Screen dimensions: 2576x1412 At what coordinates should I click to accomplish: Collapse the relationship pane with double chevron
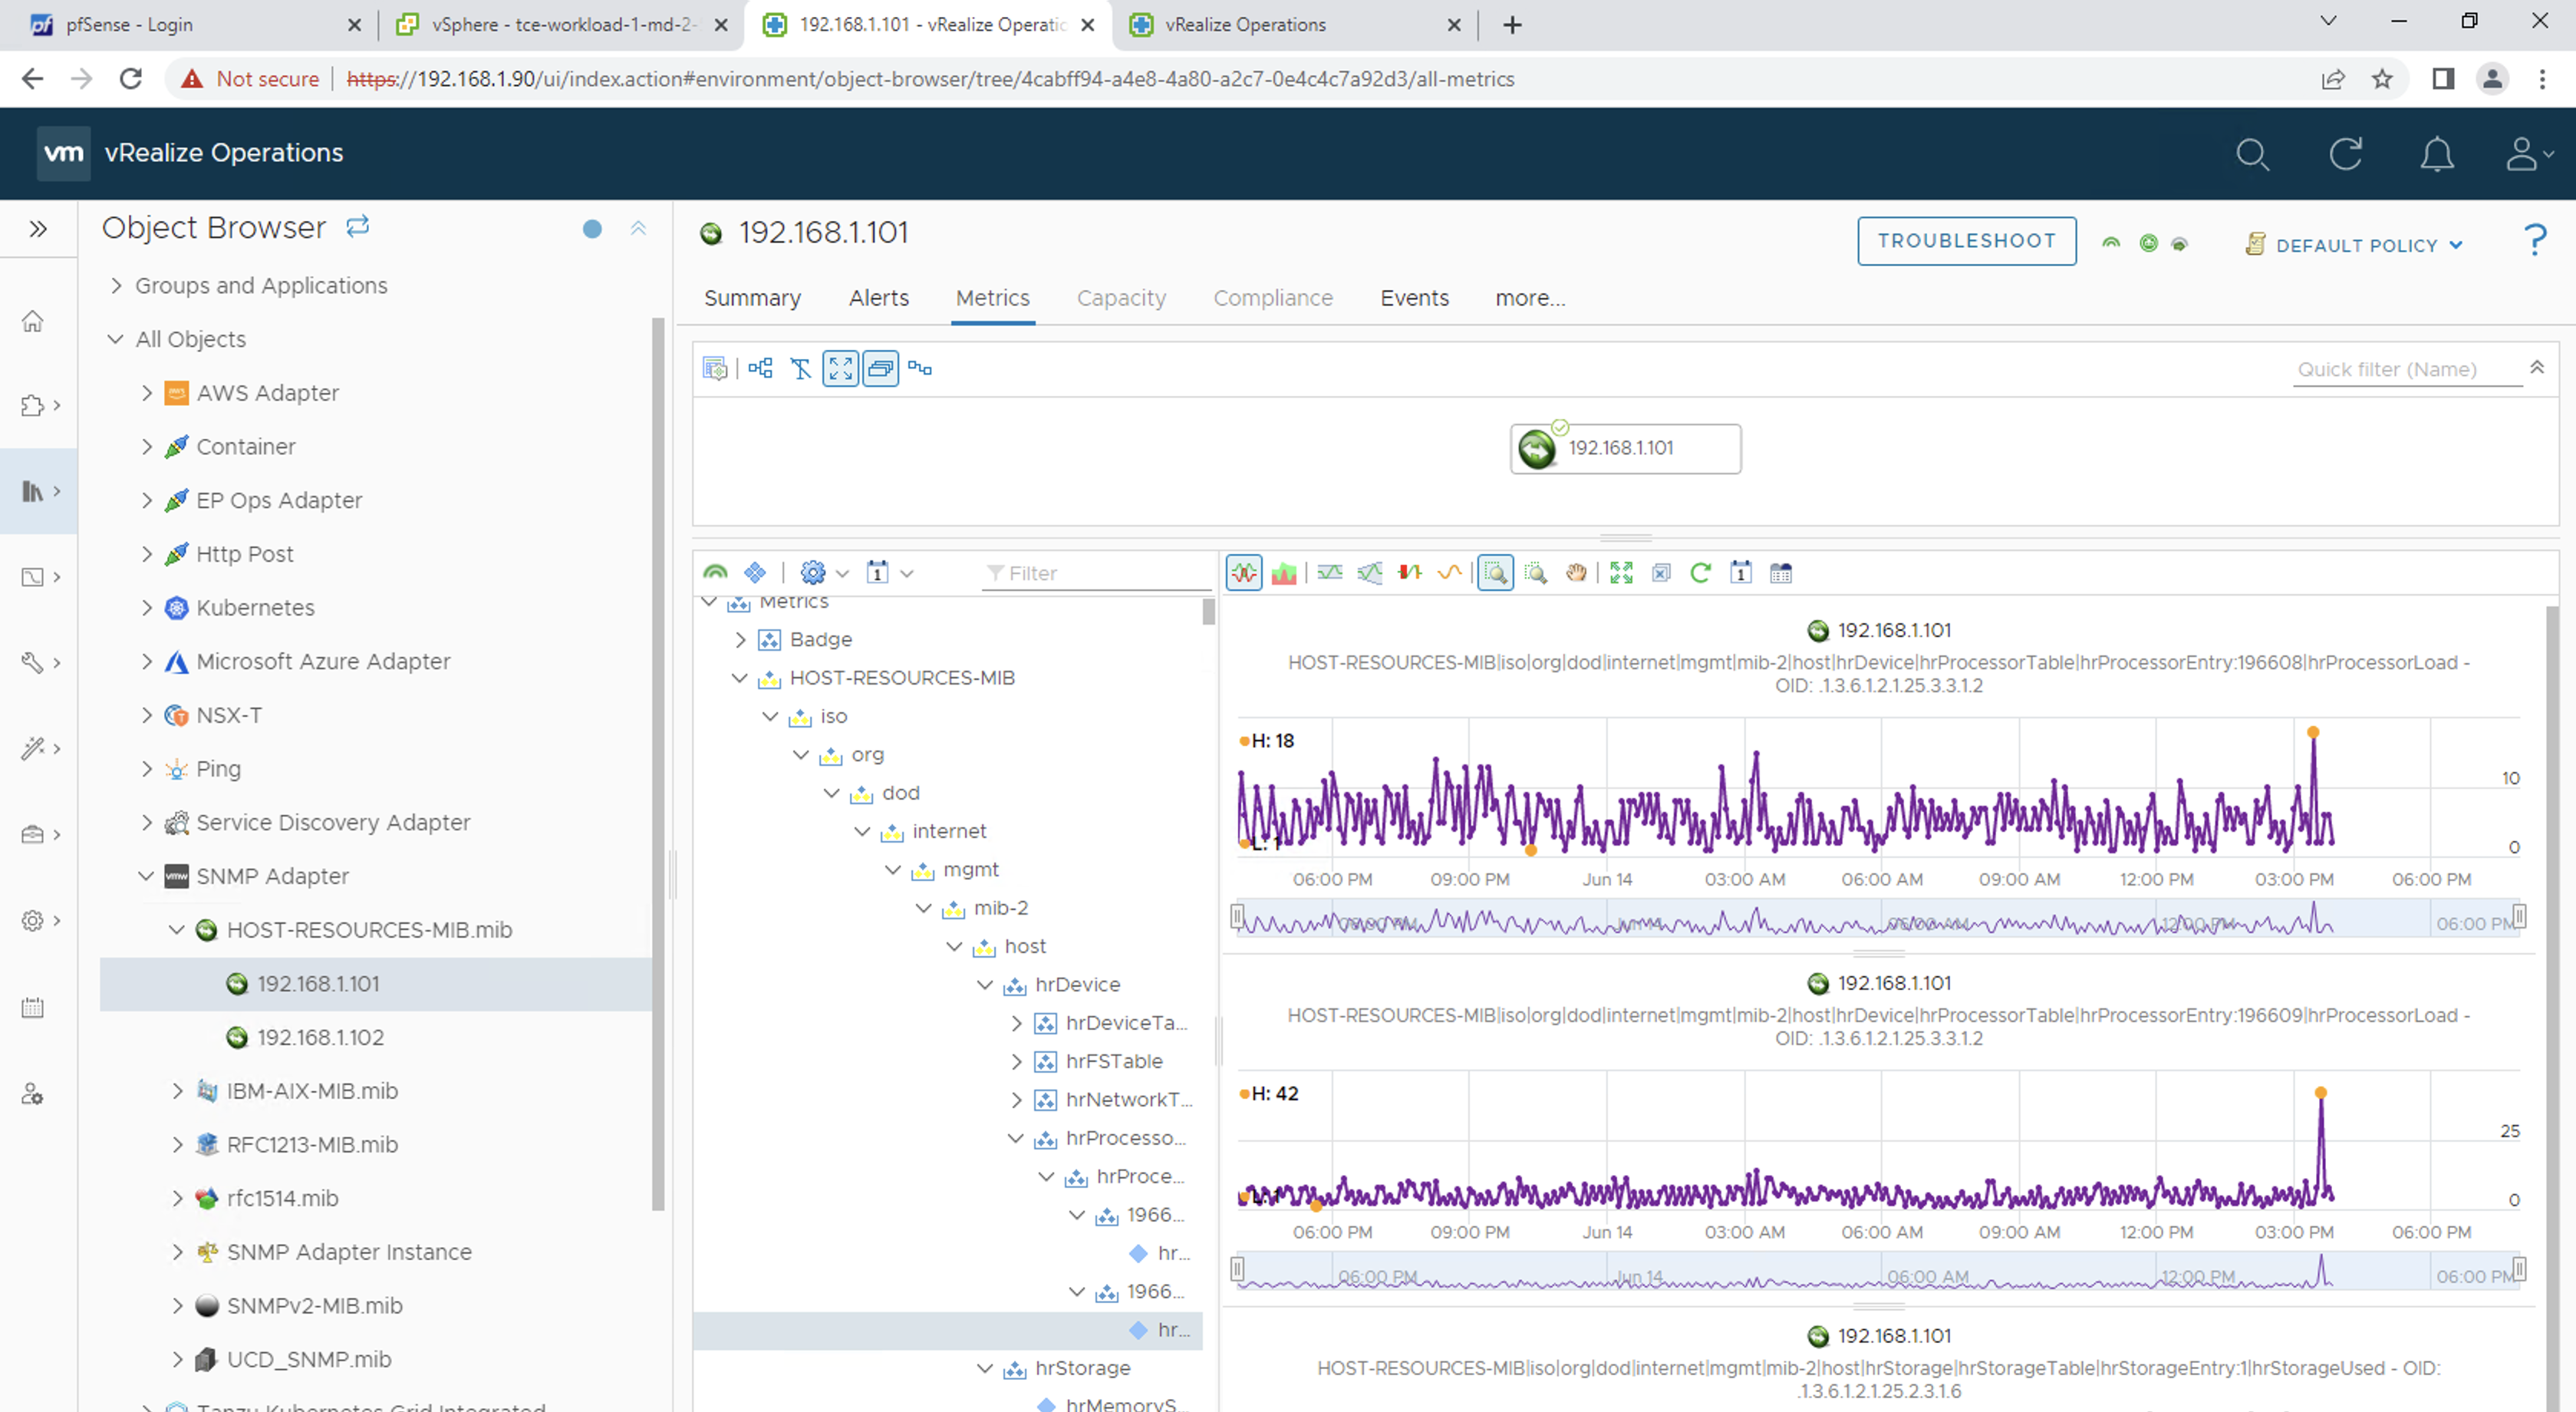coord(2537,368)
